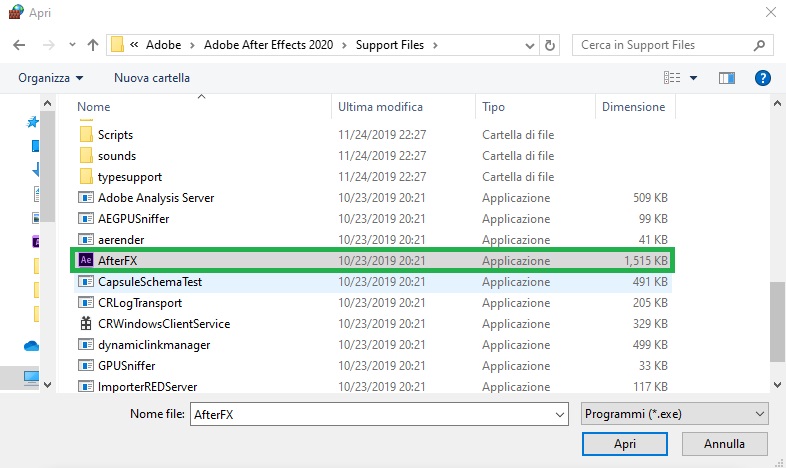The height and width of the screenshot is (468, 786).
Task: Click the search magnifier icon
Action: (759, 45)
